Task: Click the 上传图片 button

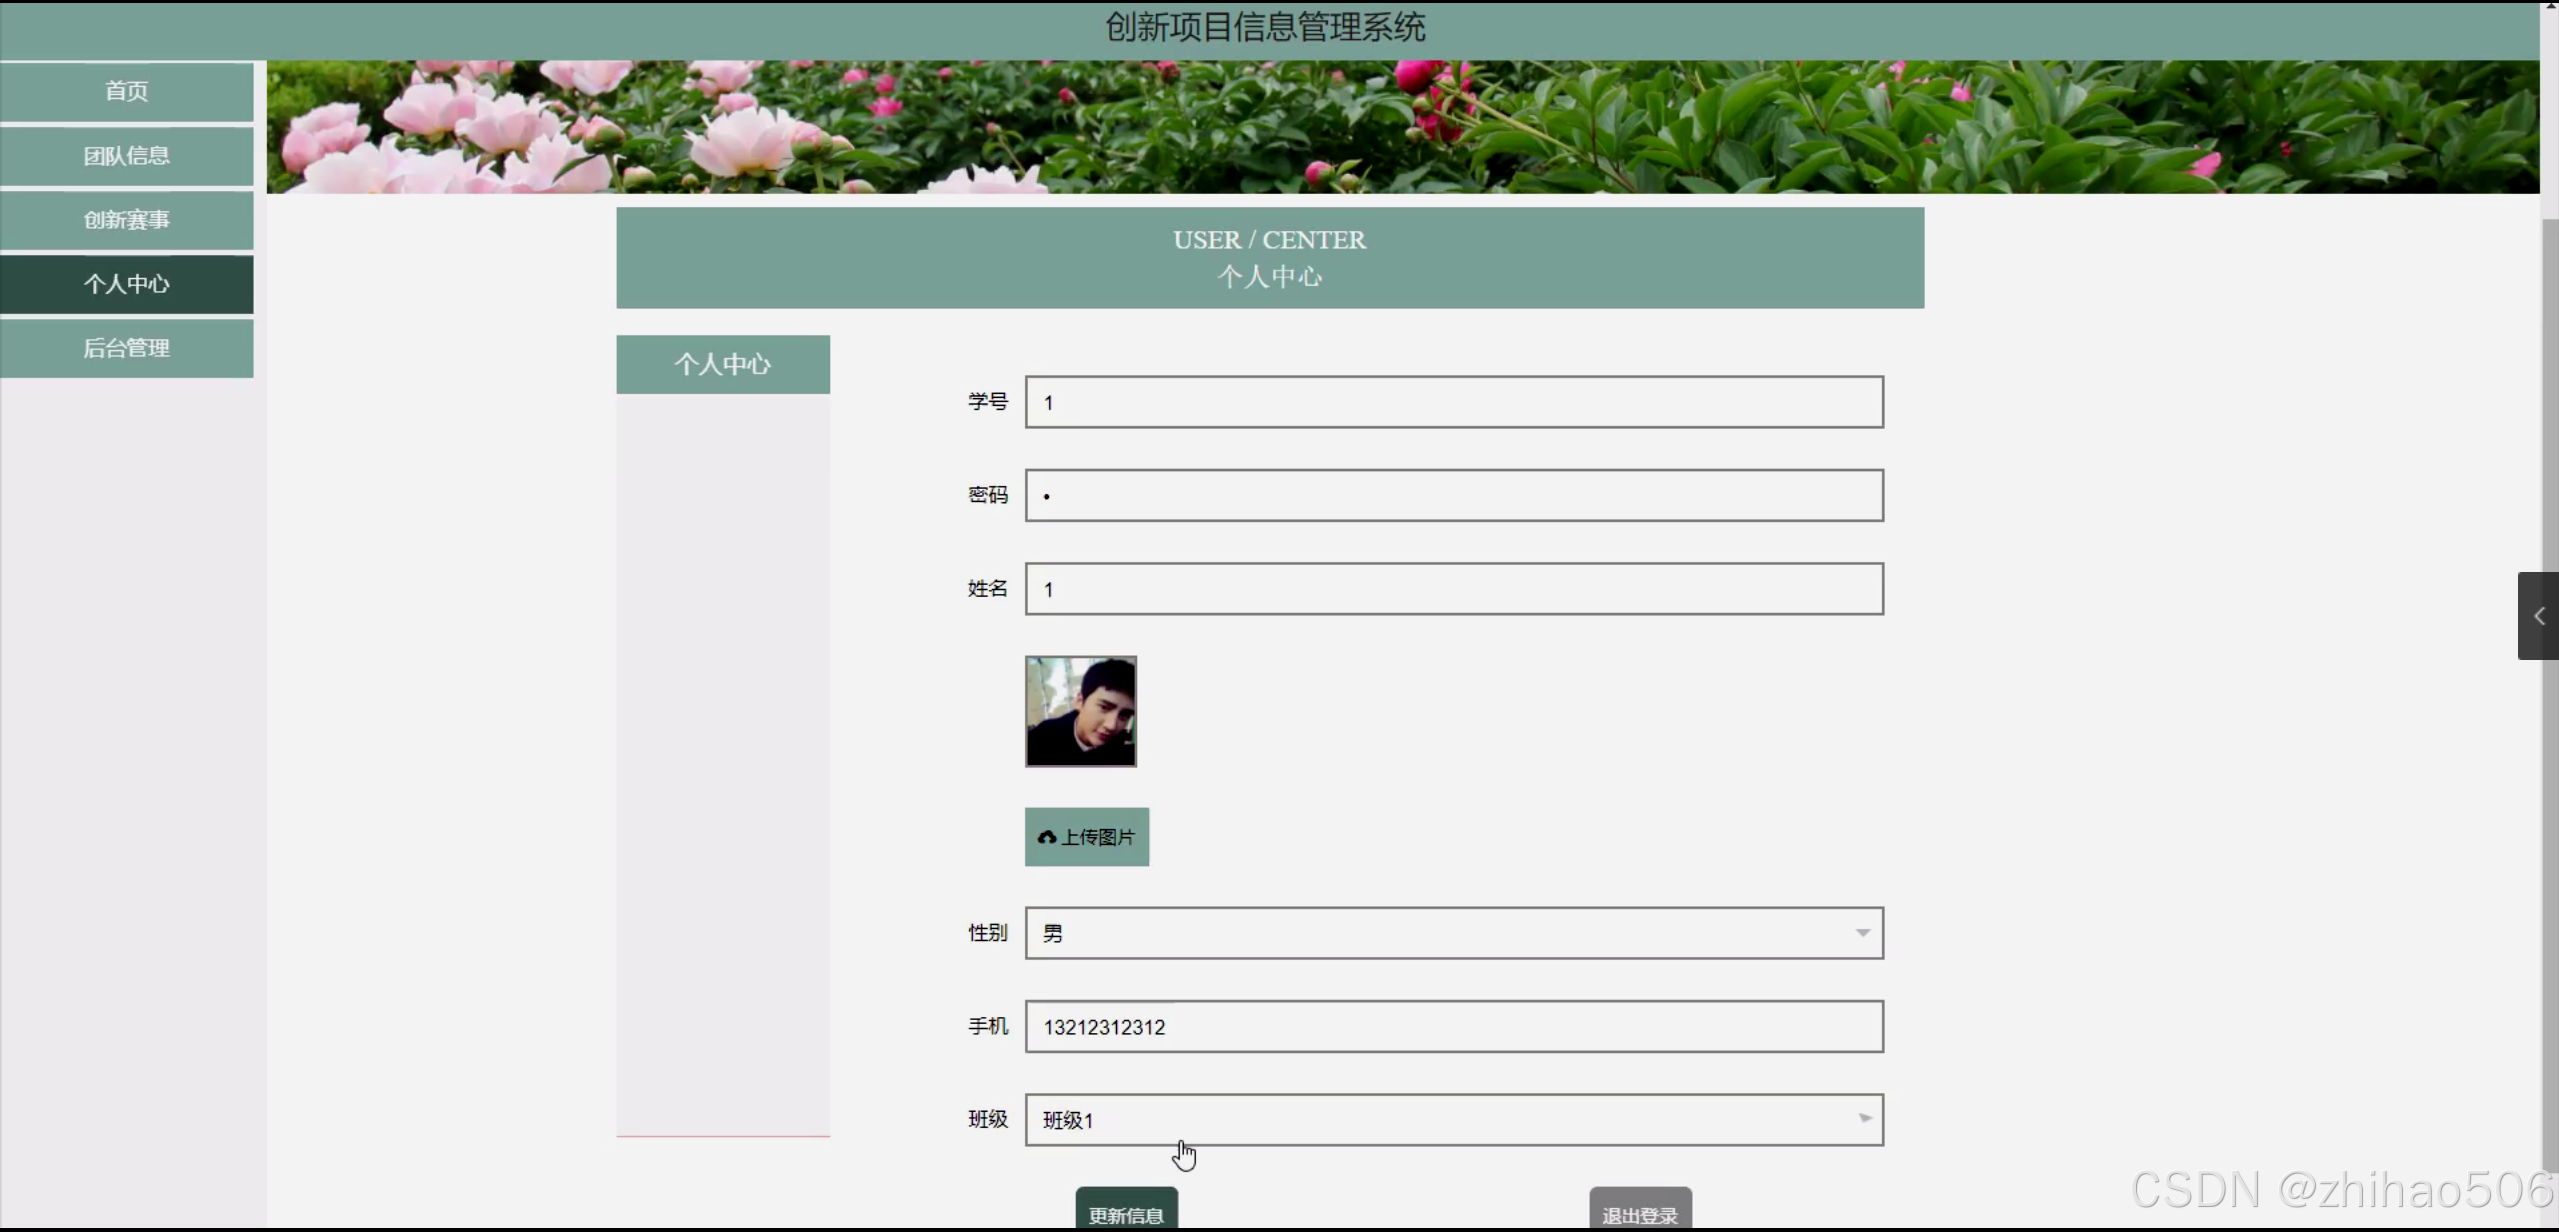Action: tap(1087, 837)
